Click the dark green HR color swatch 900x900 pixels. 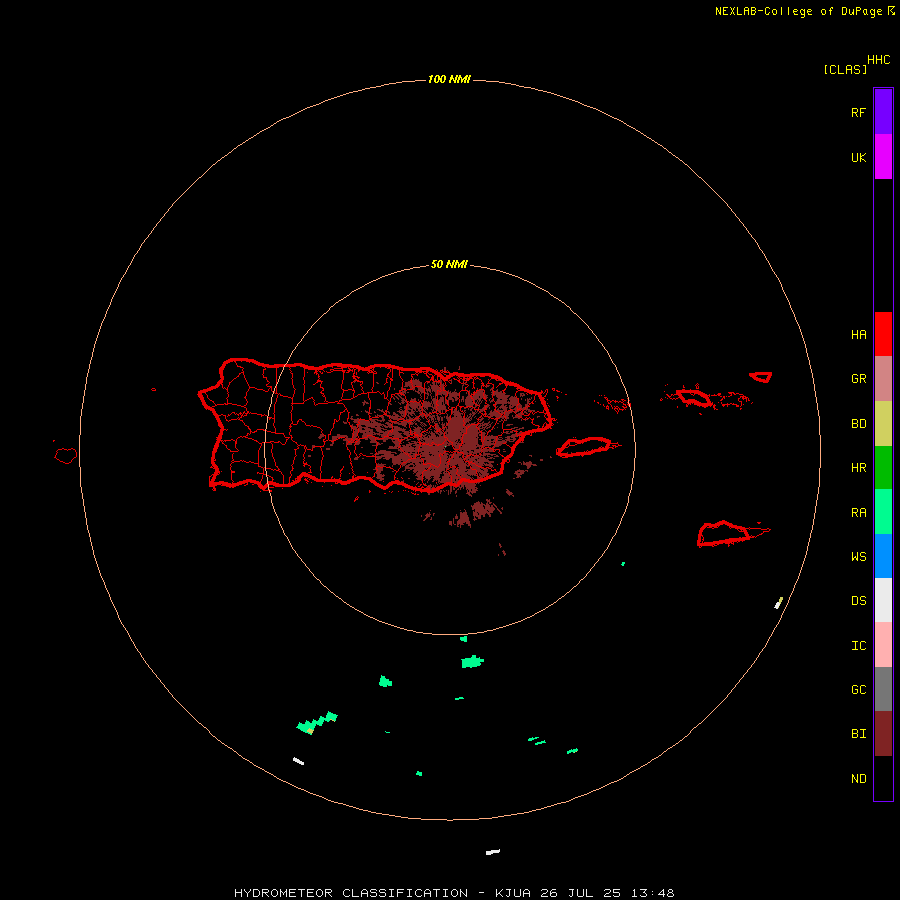click(x=883, y=468)
